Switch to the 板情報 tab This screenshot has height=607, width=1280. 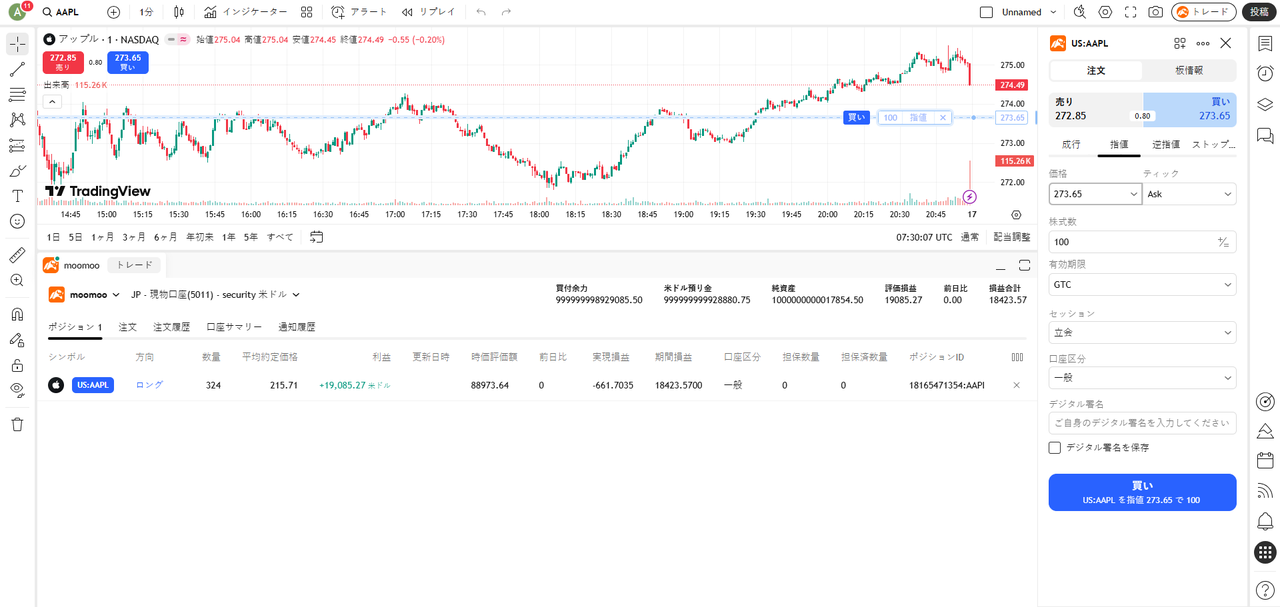(1188, 71)
